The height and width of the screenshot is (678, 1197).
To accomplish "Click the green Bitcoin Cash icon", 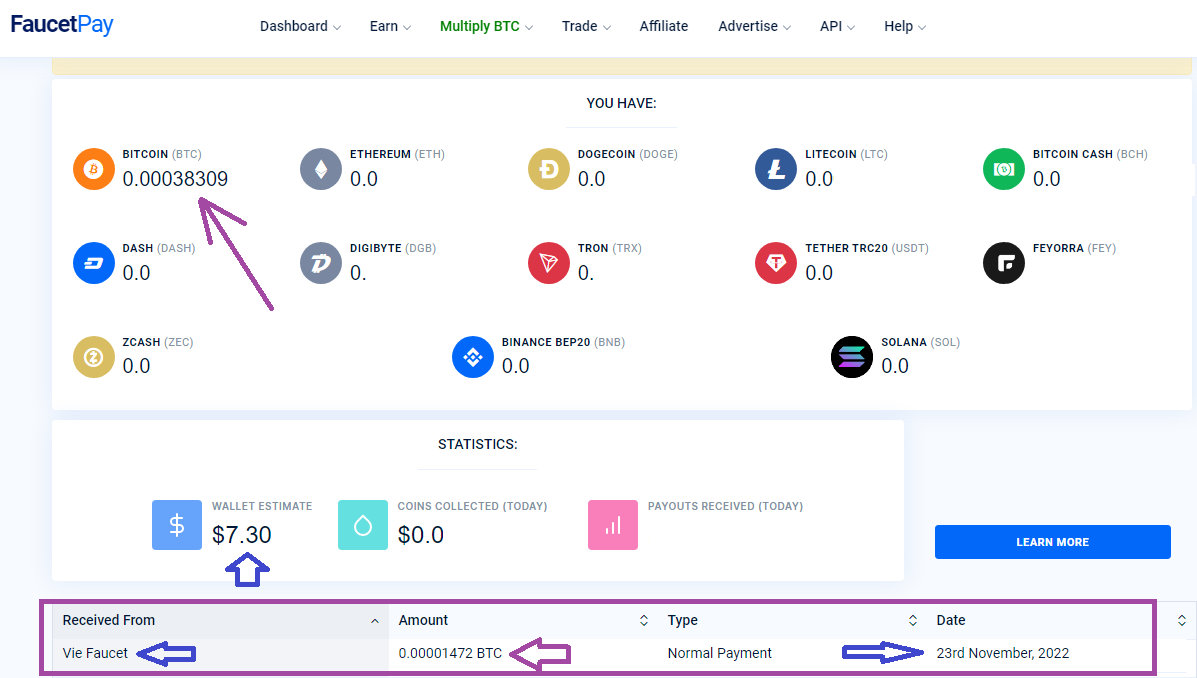I will point(1004,169).
